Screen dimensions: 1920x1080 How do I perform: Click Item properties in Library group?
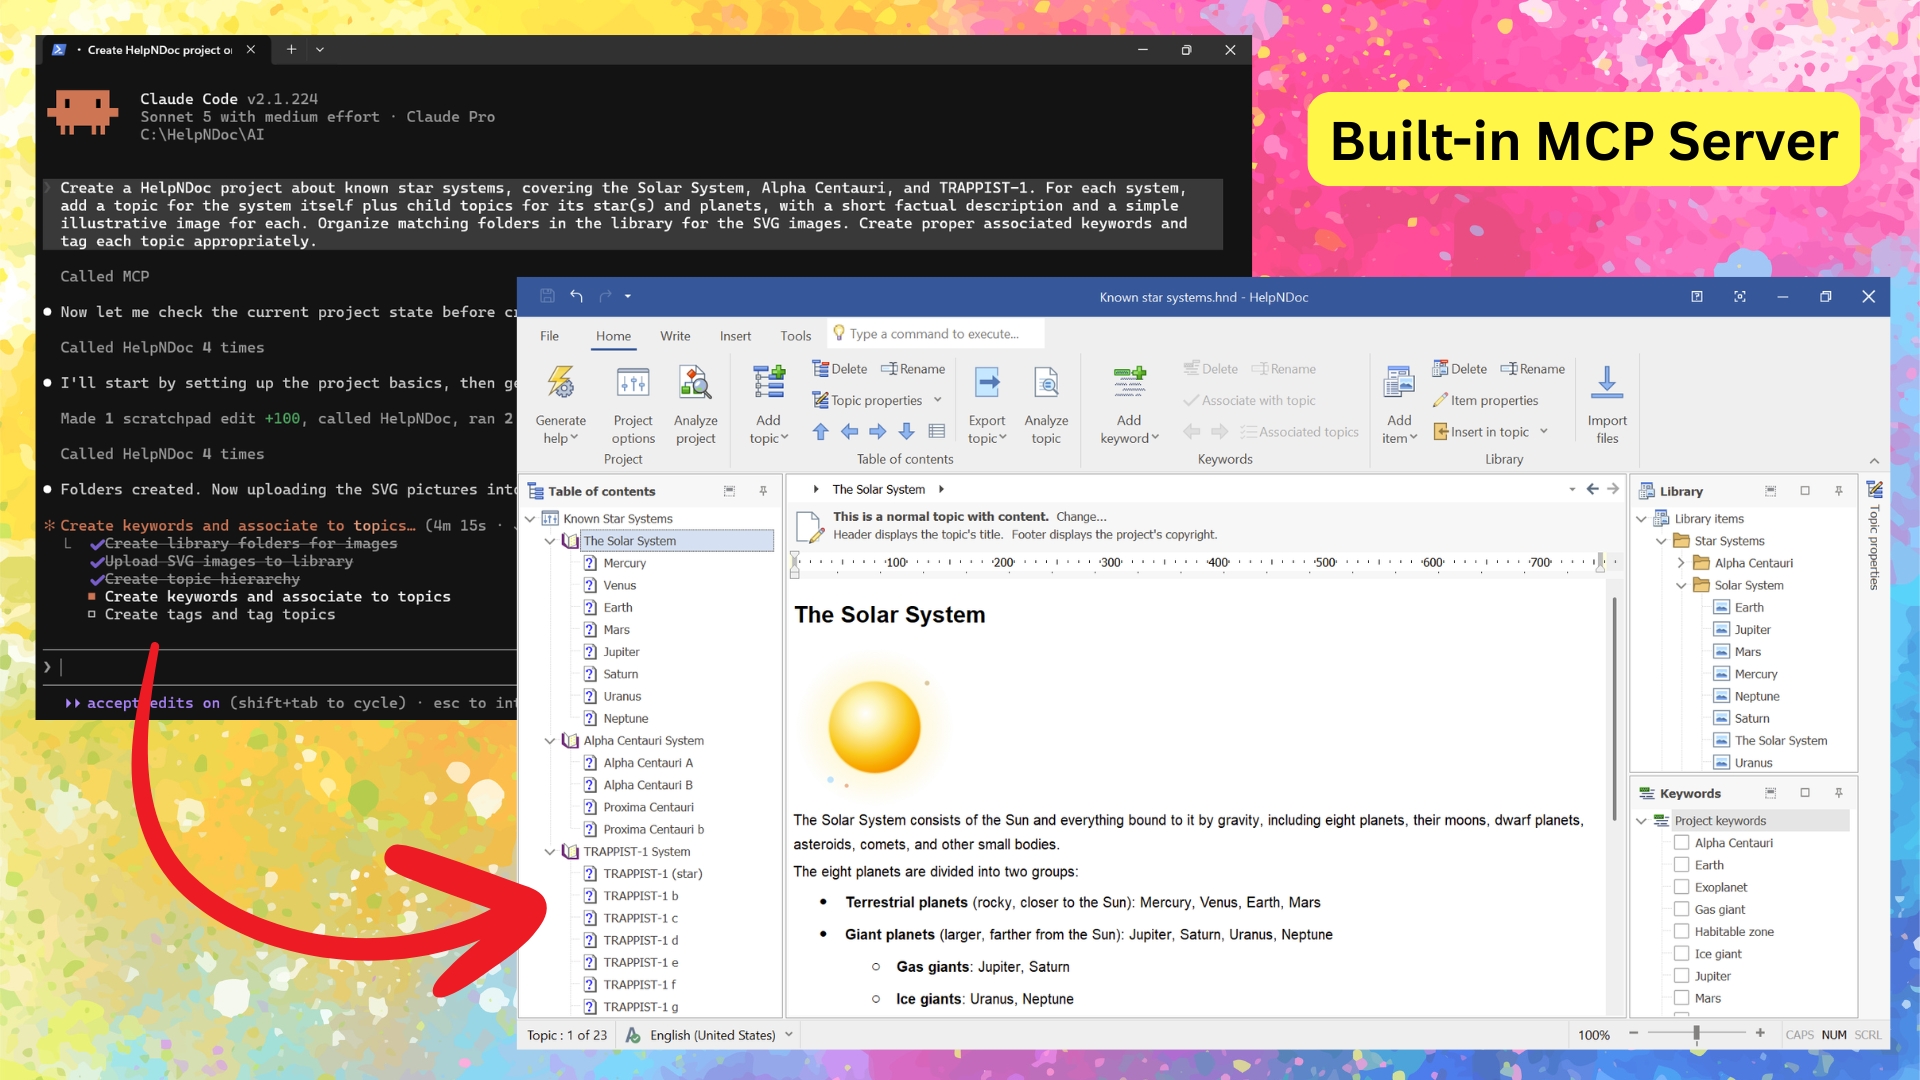1485,400
